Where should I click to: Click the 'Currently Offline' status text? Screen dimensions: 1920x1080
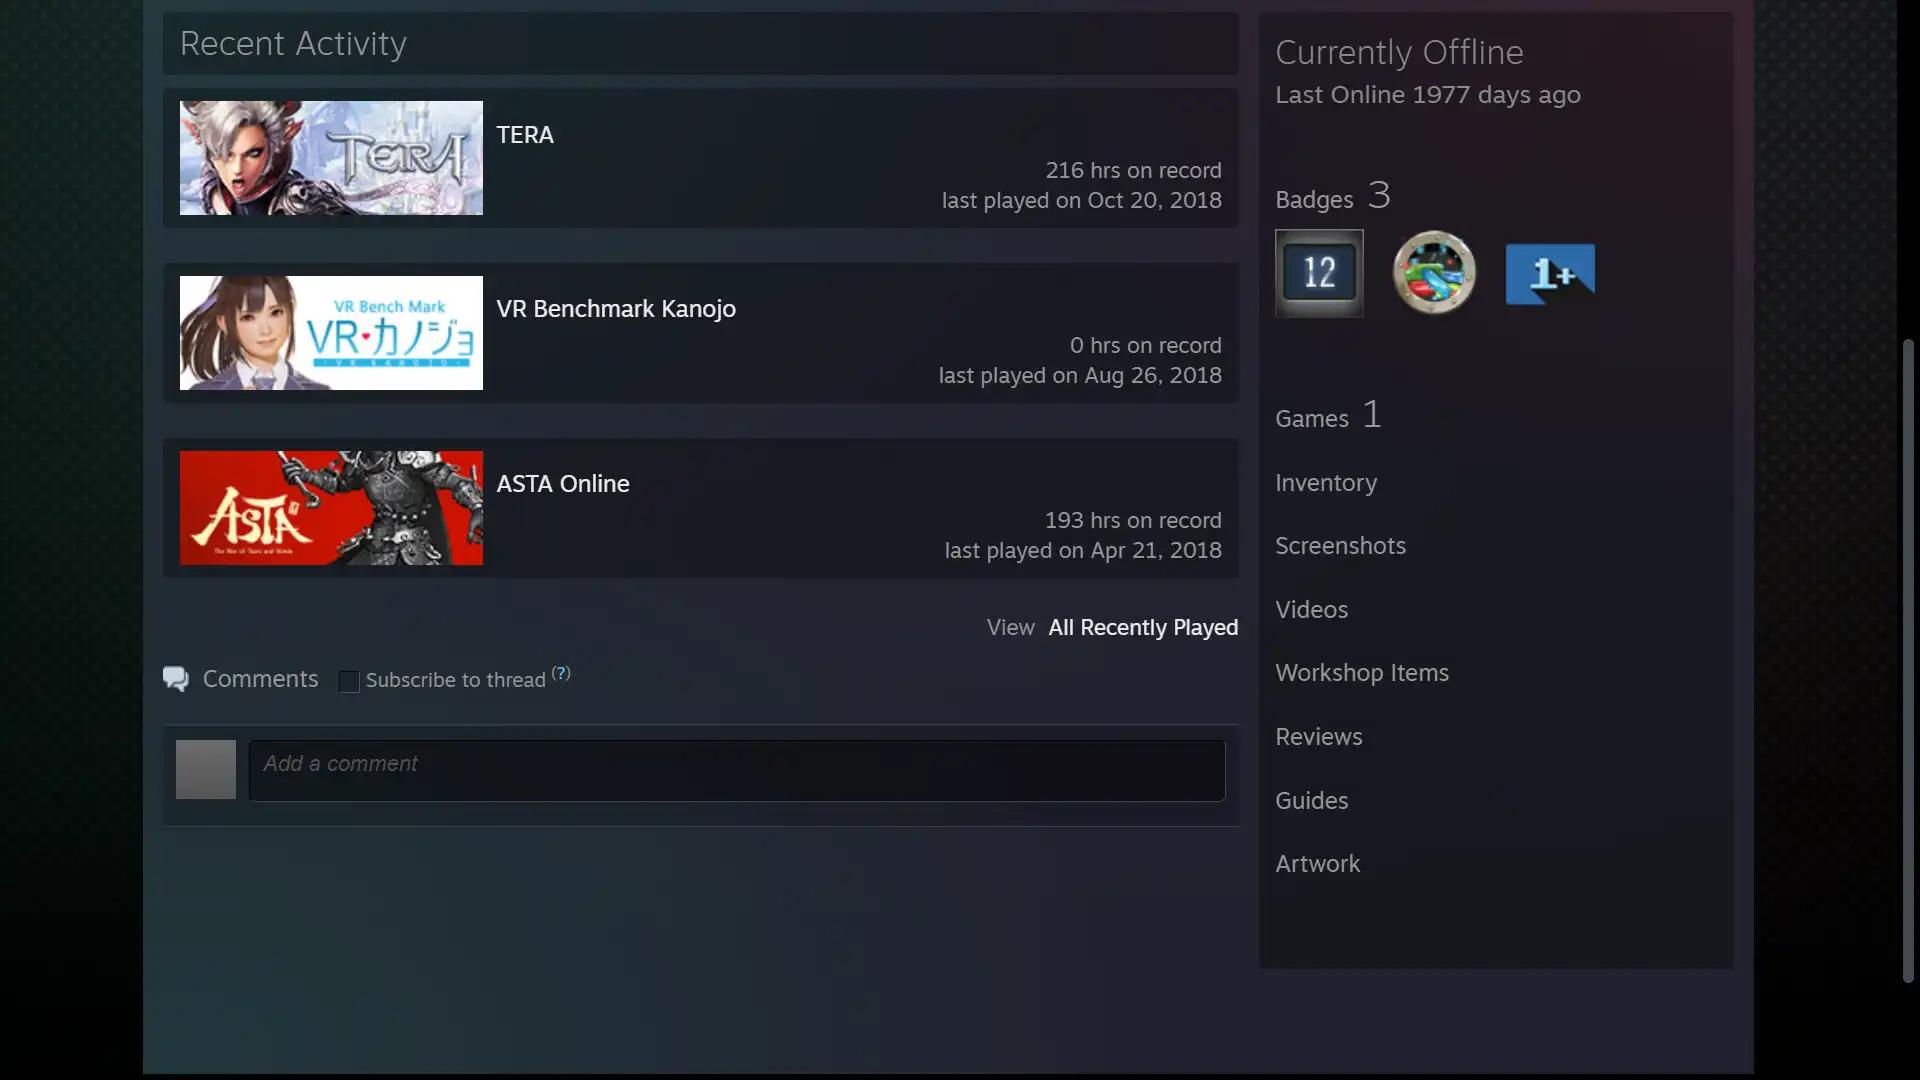(x=1399, y=52)
